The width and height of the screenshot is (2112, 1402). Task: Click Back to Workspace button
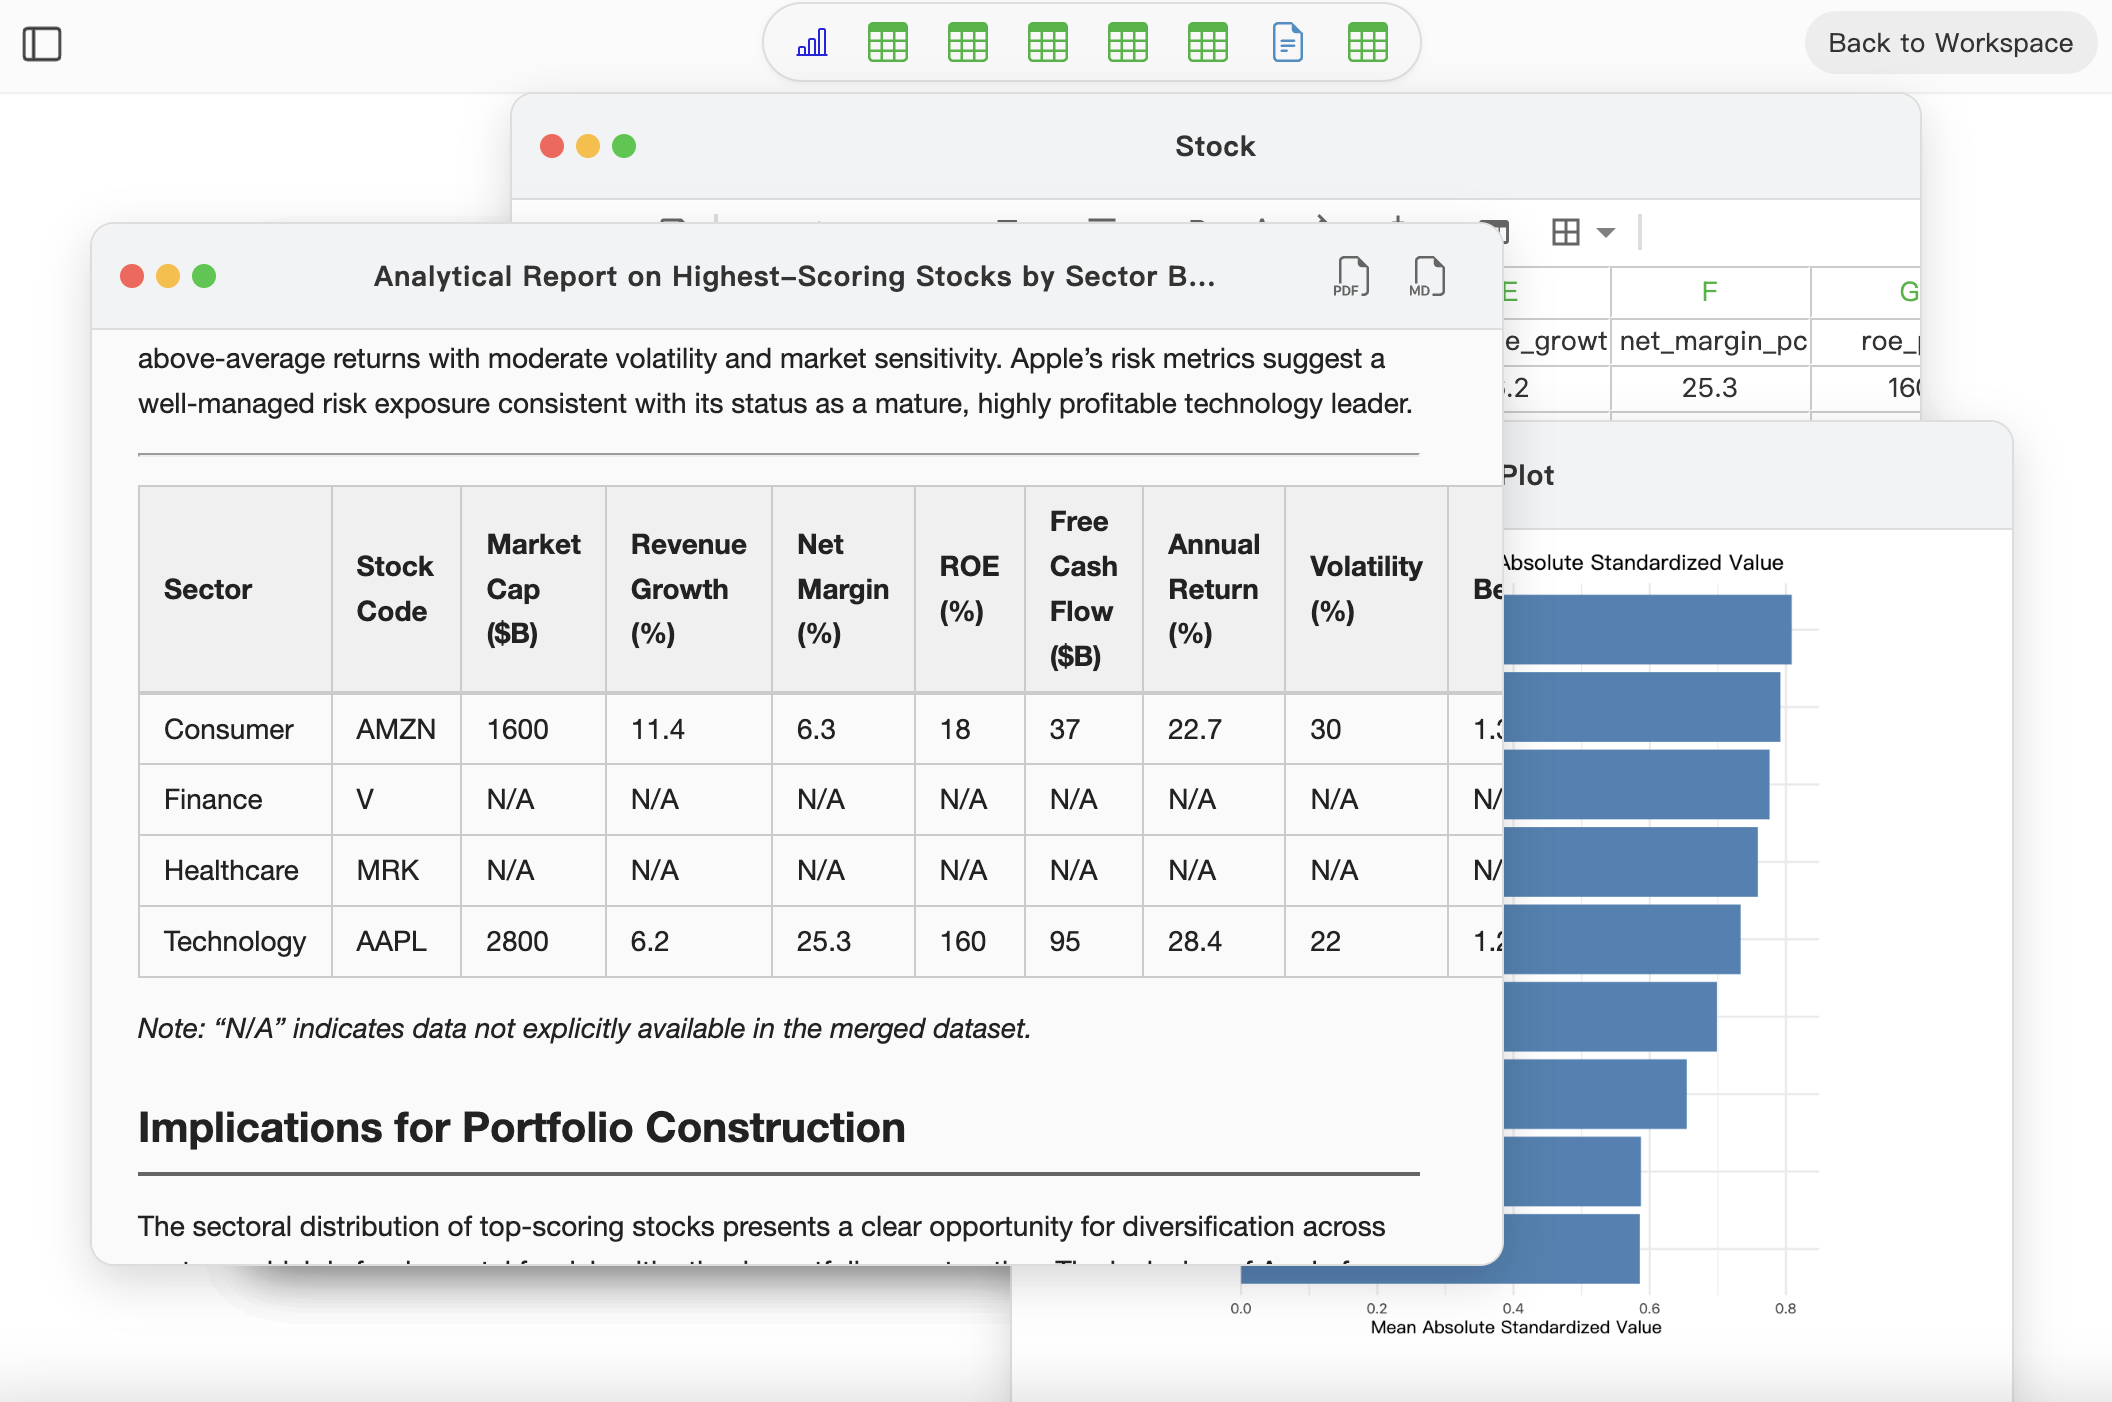click(x=1950, y=43)
